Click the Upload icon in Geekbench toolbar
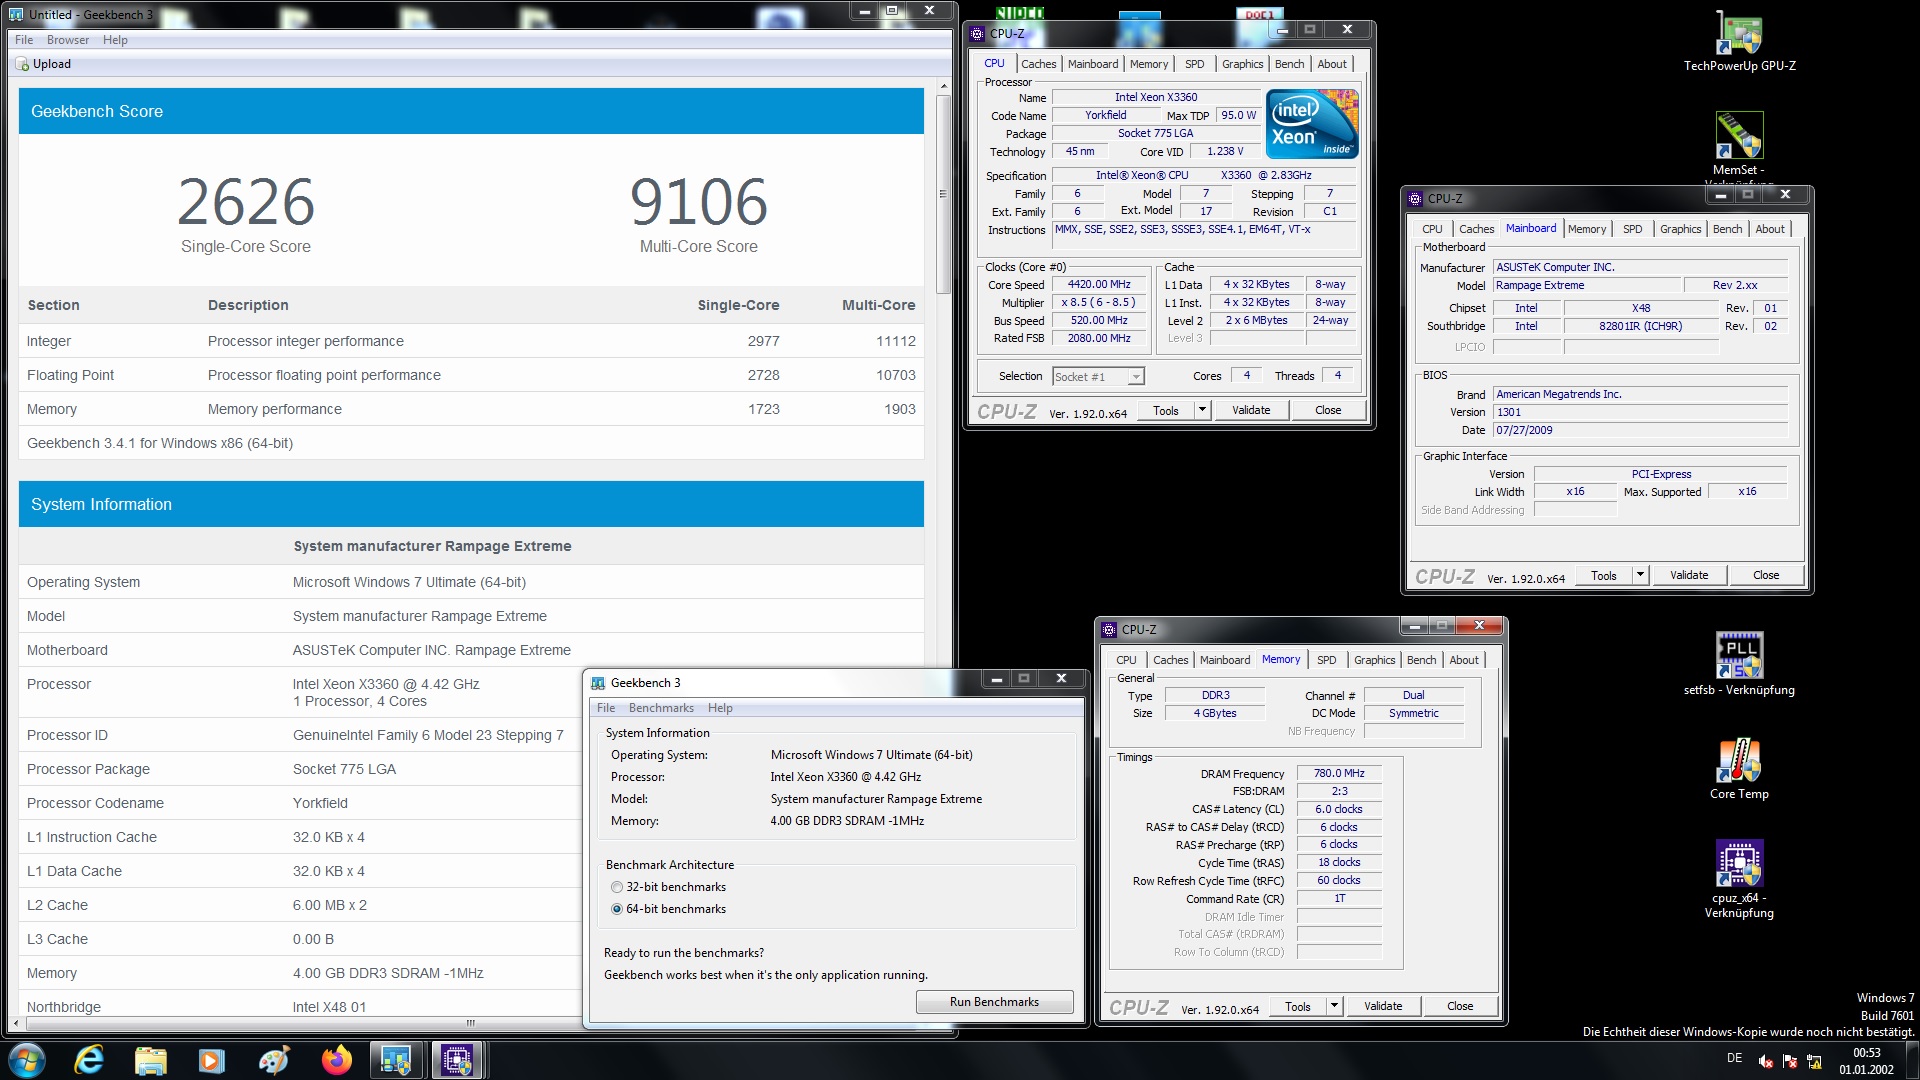 [22, 64]
